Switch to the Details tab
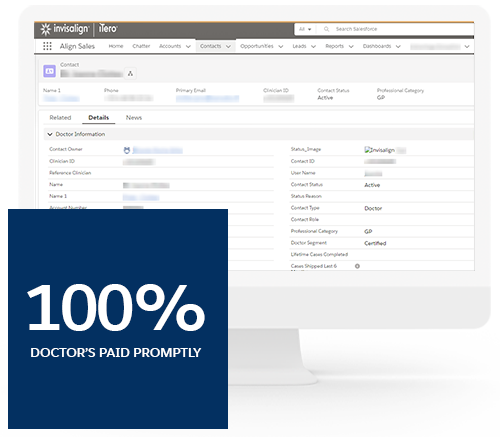Image resolution: width=500 pixels, height=437 pixels. pyautogui.click(x=99, y=117)
